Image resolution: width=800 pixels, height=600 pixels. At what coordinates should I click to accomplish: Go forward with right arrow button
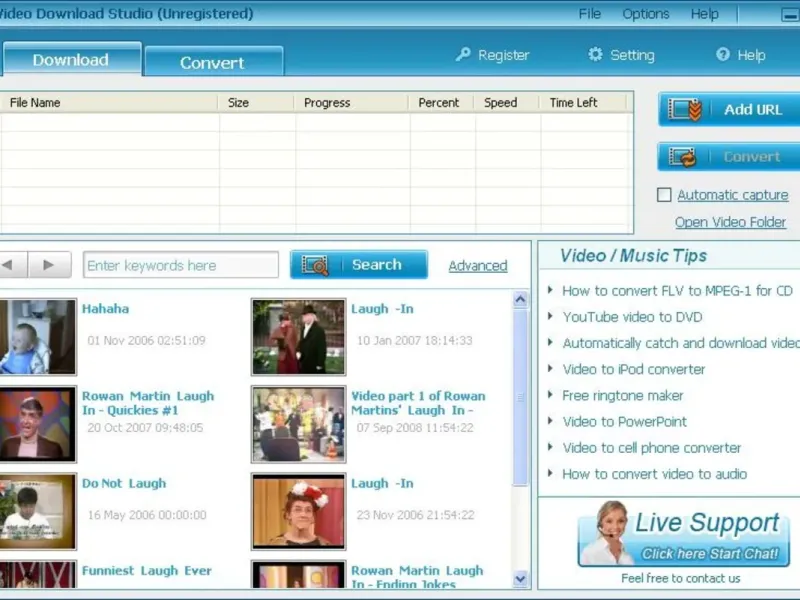(49, 265)
